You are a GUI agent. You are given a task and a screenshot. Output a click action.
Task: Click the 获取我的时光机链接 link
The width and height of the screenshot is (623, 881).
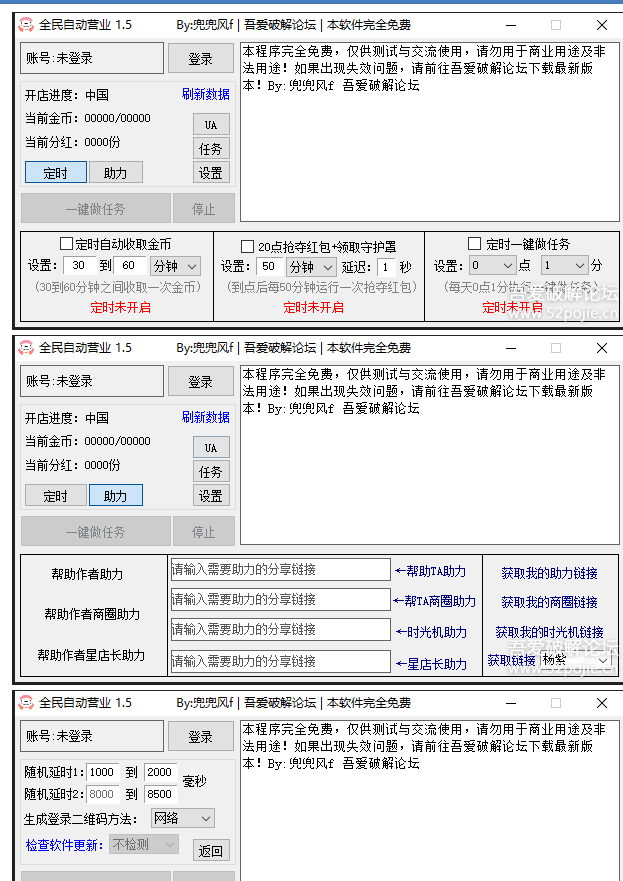pyautogui.click(x=549, y=632)
